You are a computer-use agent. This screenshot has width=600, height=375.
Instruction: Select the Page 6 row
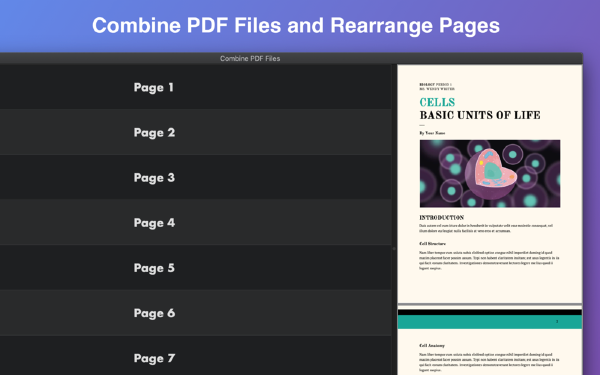click(x=196, y=313)
